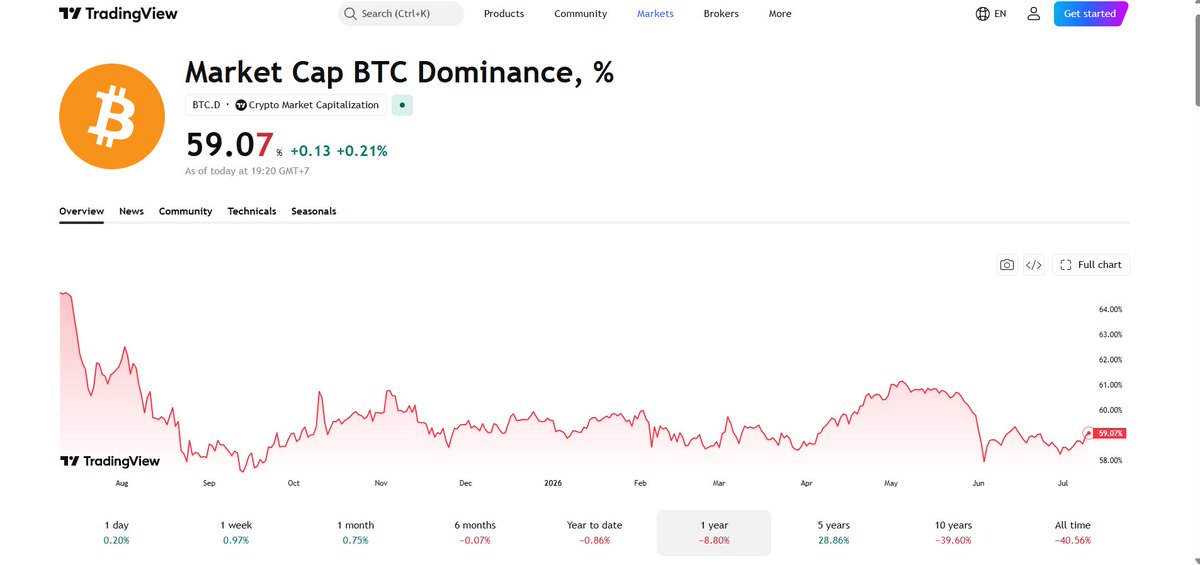This screenshot has height=565, width=1200.
Task: Open the Full chart view
Action: coord(1091,265)
